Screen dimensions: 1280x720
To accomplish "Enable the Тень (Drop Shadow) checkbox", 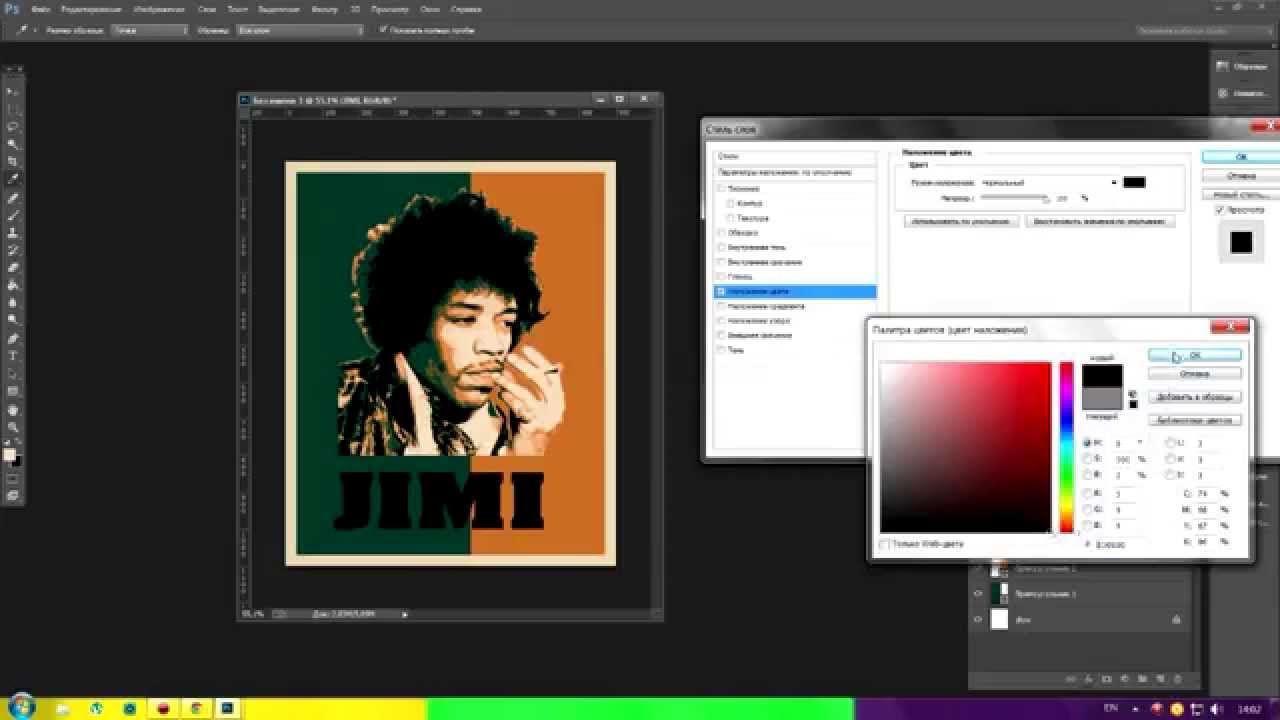I will (x=720, y=350).
